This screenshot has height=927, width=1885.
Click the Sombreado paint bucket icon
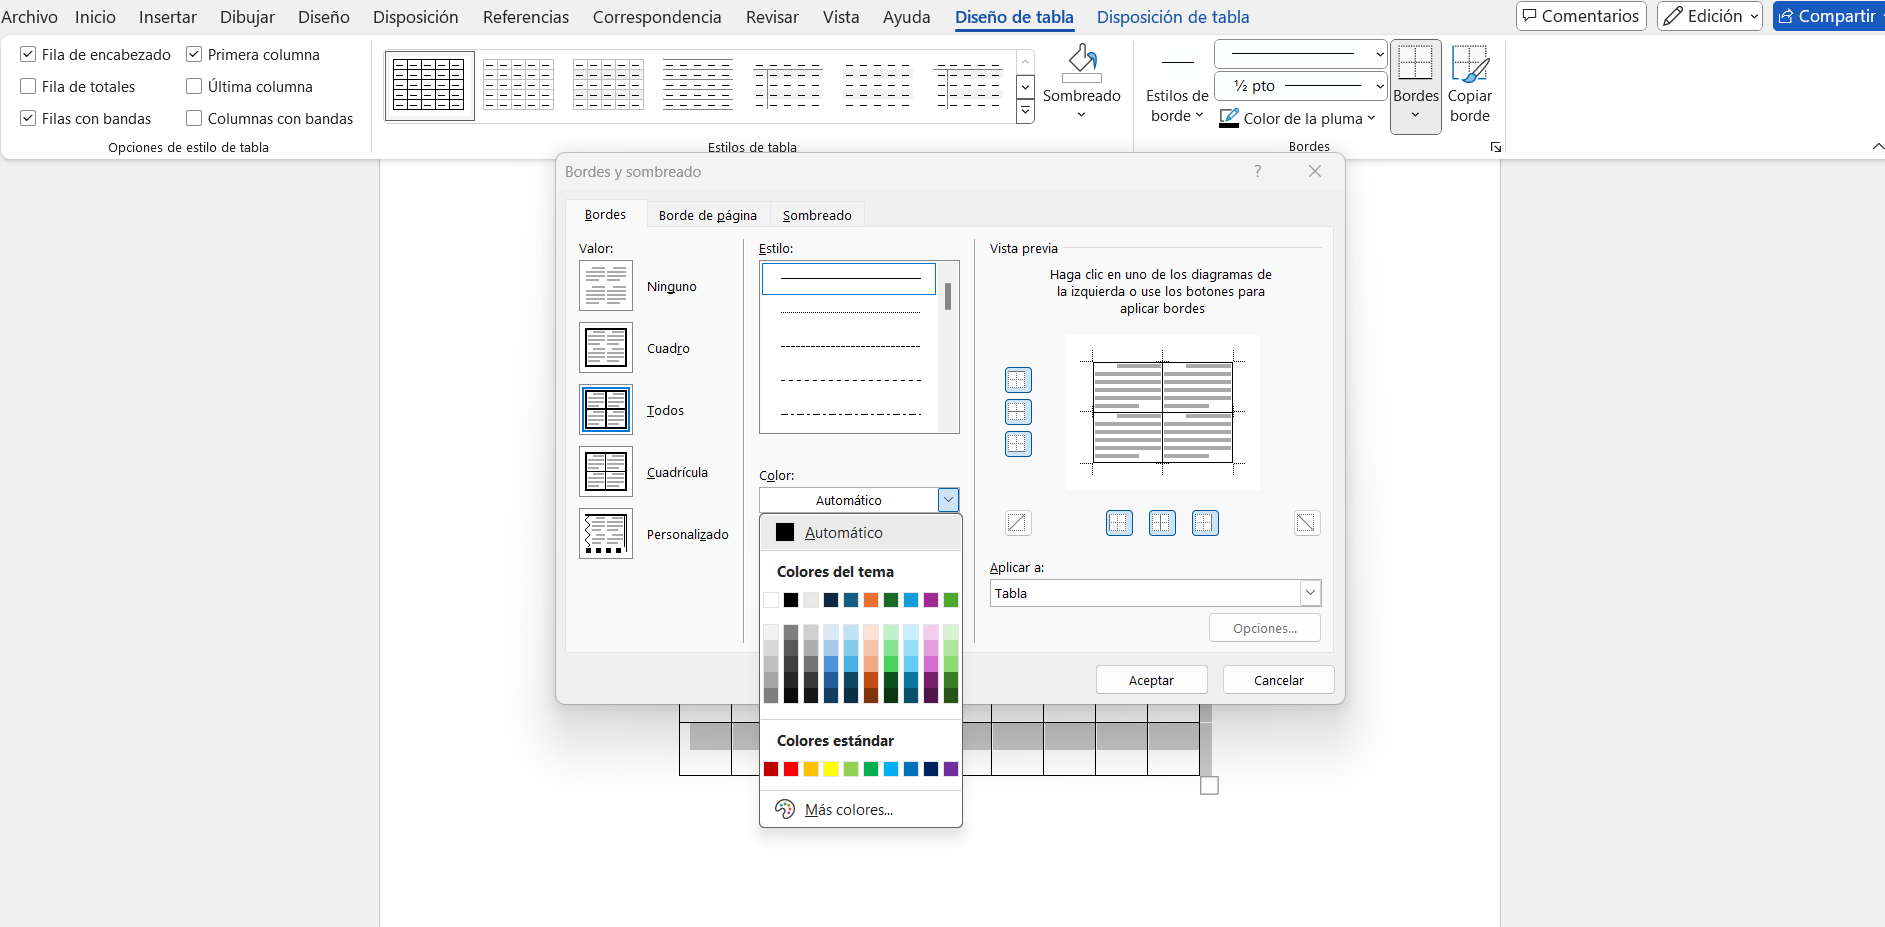1081,65
